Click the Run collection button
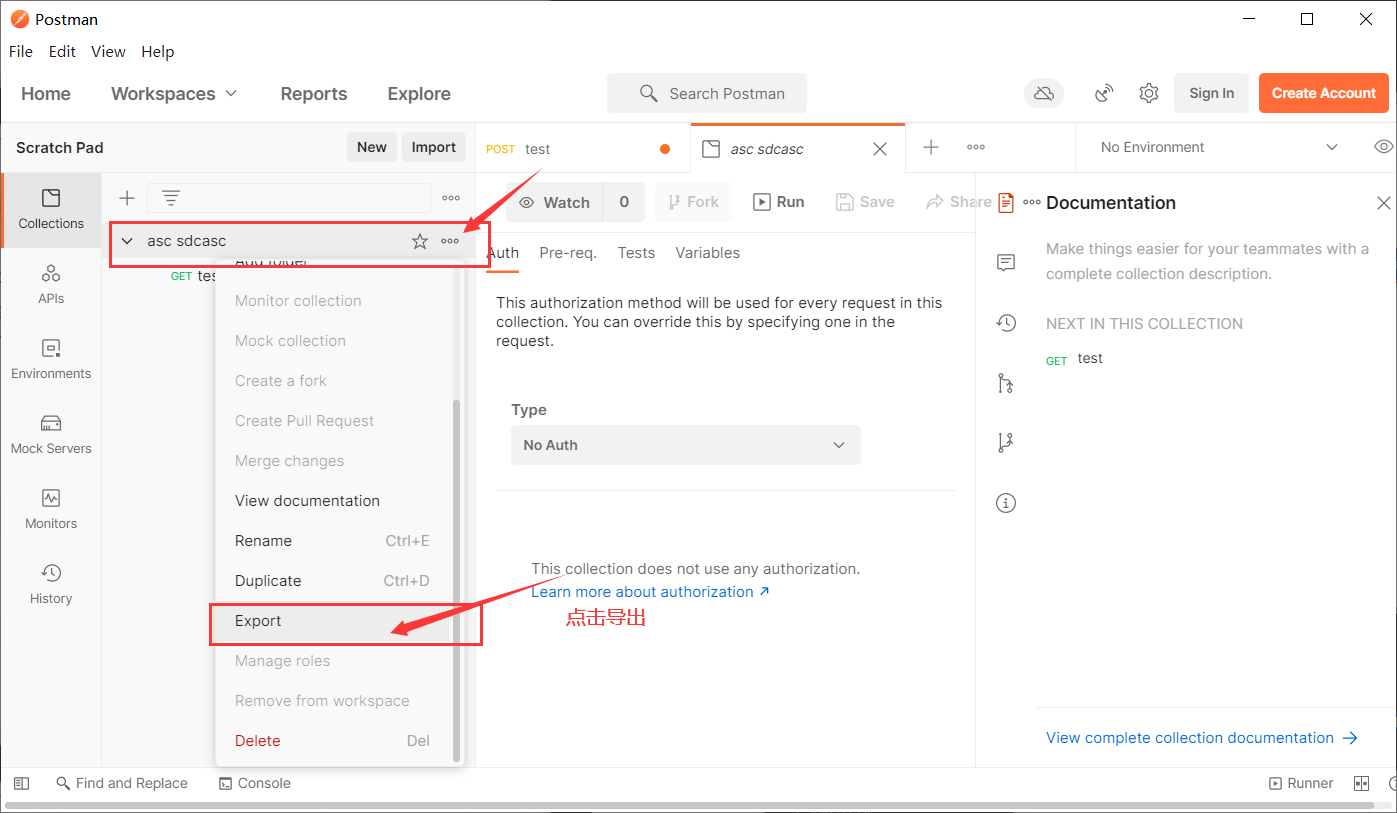 [779, 202]
